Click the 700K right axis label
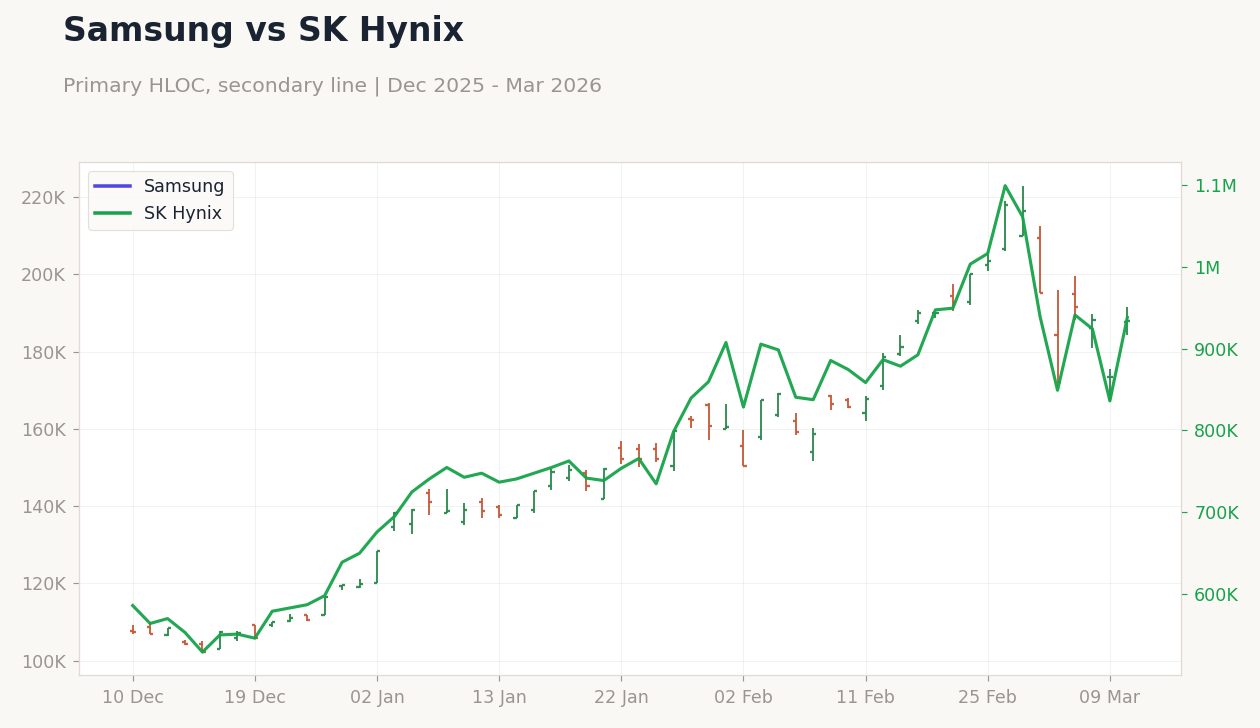Viewport: 1260px width, 728px height. [x=1216, y=513]
